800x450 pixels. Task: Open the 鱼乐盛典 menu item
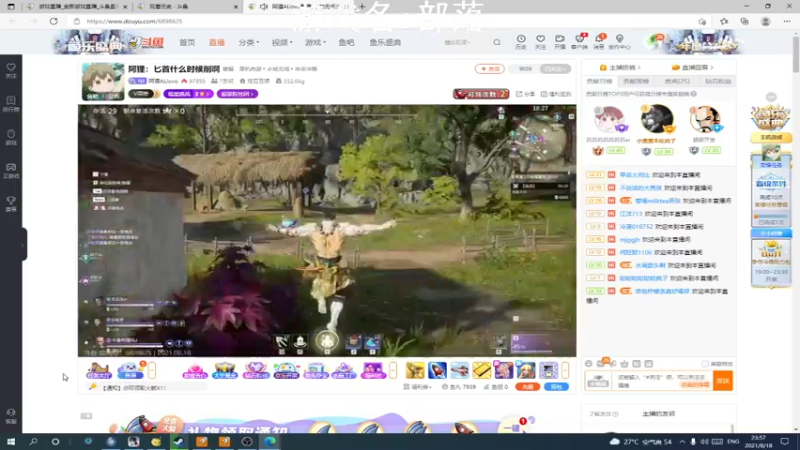point(385,42)
